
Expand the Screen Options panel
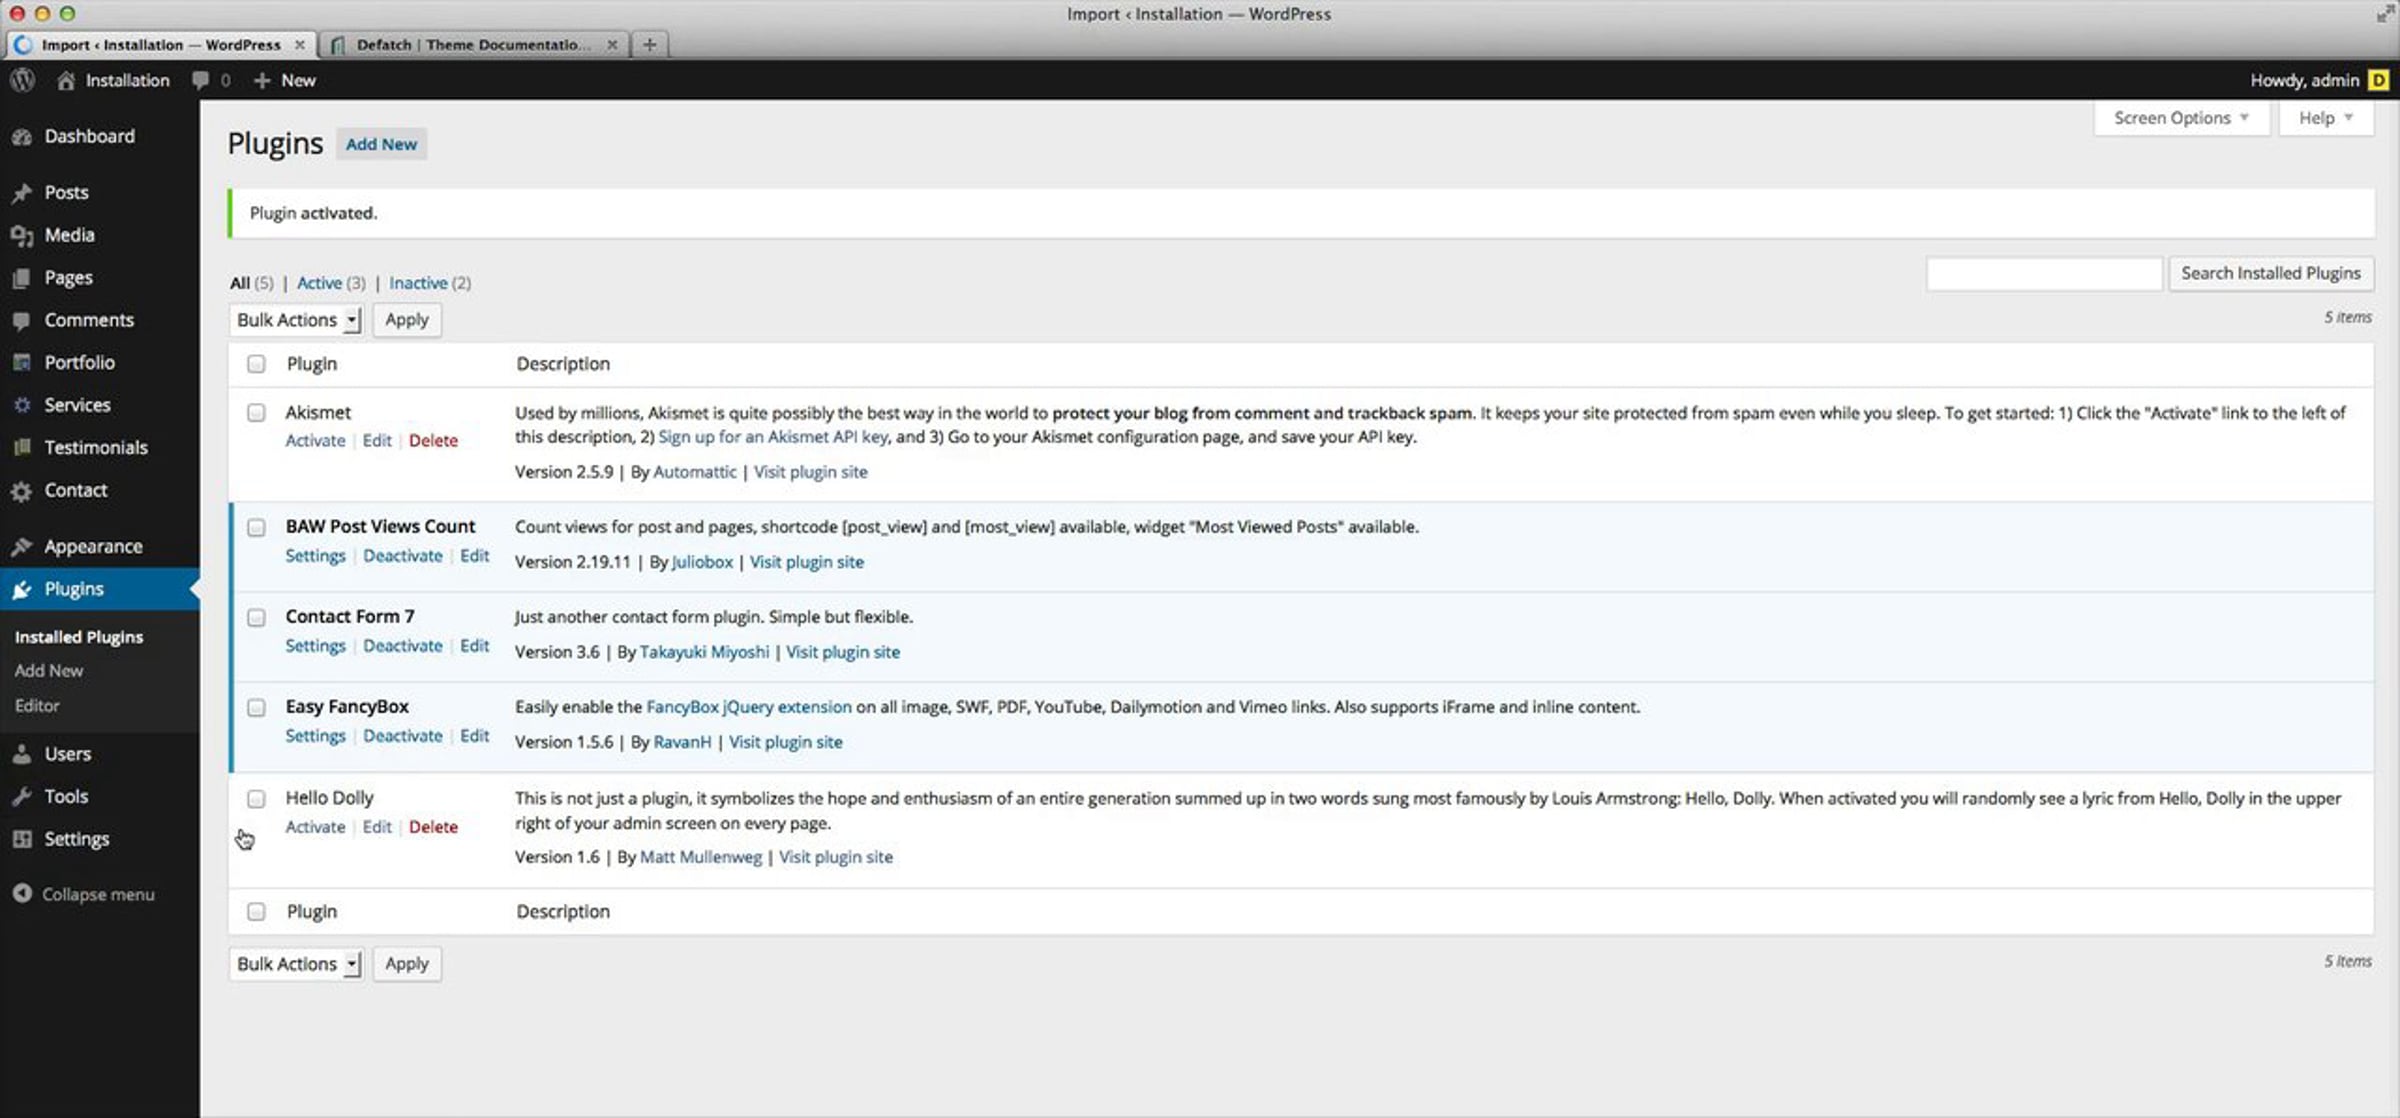click(2181, 118)
